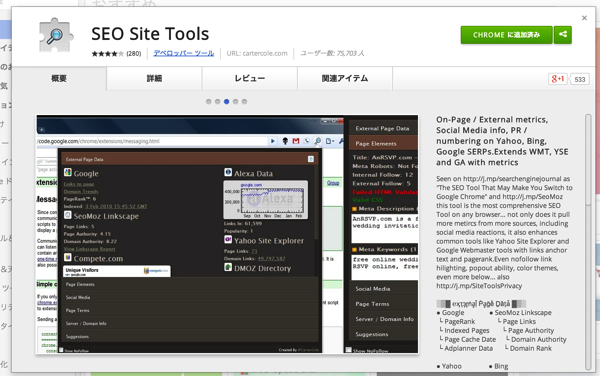Close the extension details dialog
Image resolution: width=600 pixels, height=376 pixels.
click(x=584, y=18)
